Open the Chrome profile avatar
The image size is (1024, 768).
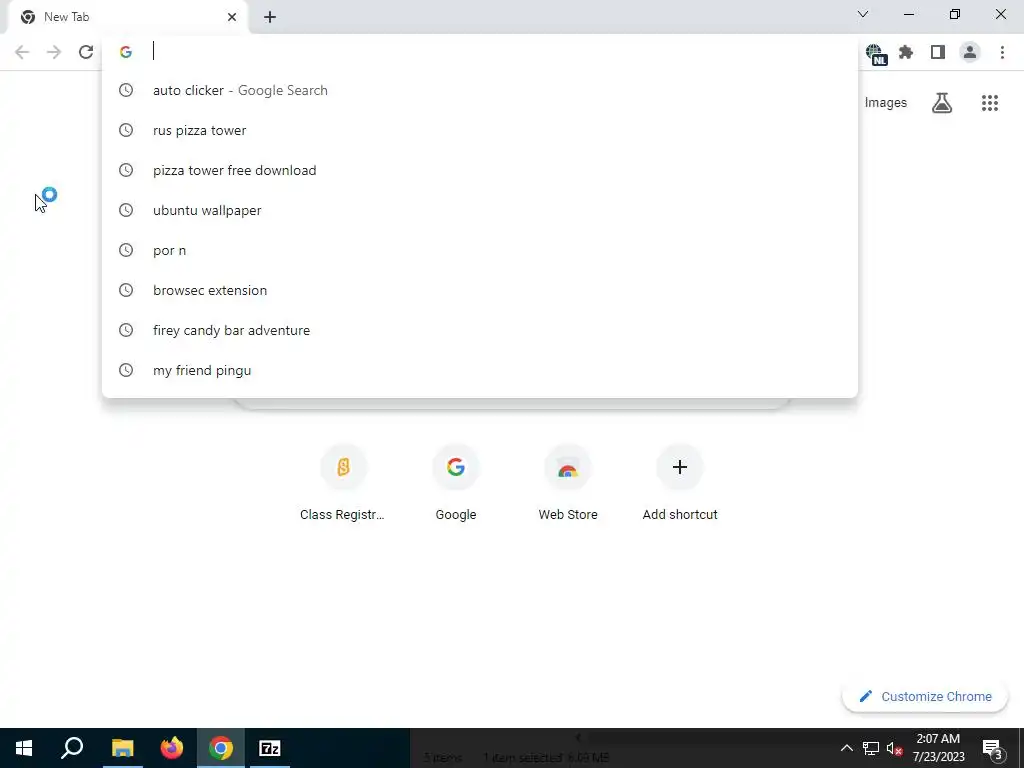click(970, 52)
